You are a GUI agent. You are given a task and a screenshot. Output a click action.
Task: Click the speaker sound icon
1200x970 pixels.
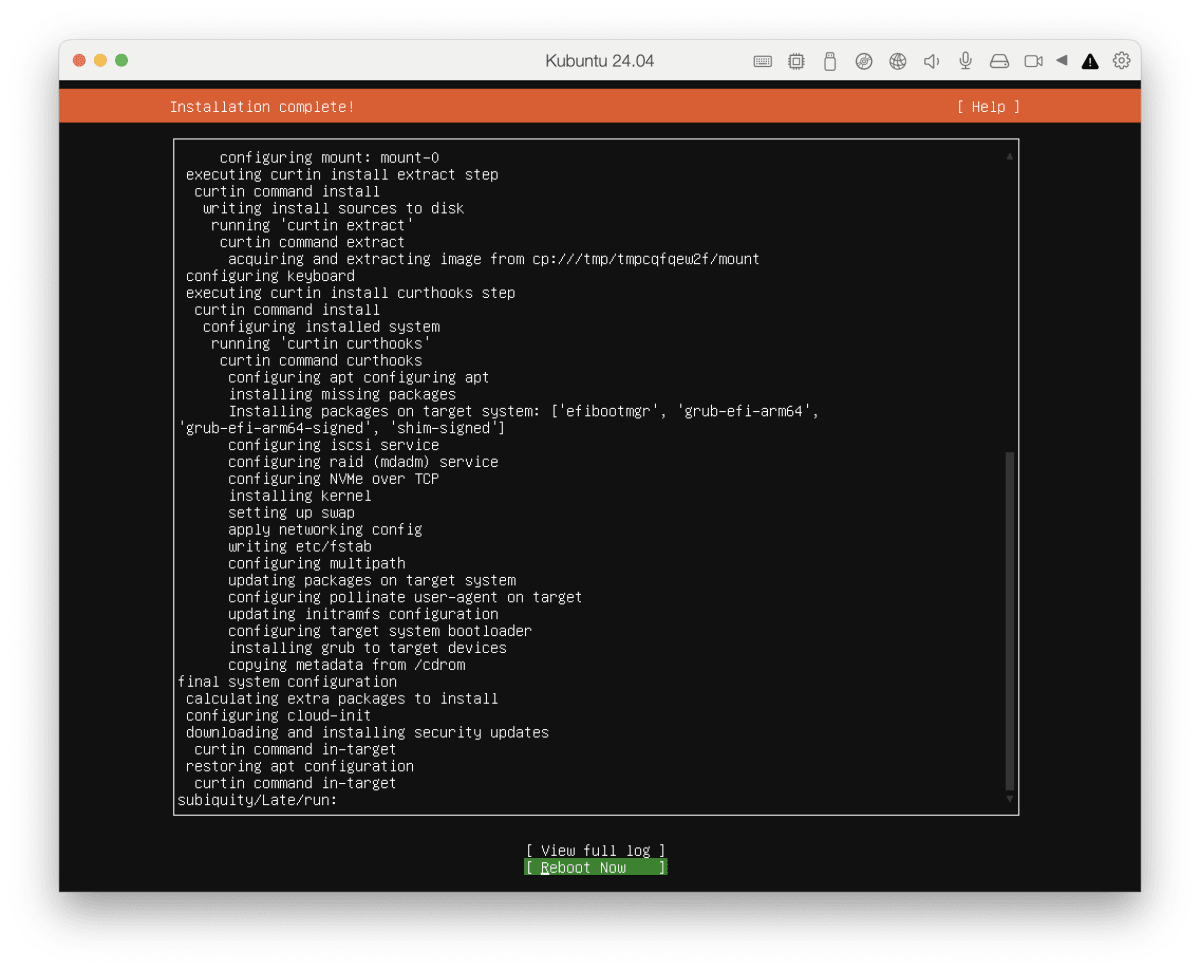[x=931, y=61]
